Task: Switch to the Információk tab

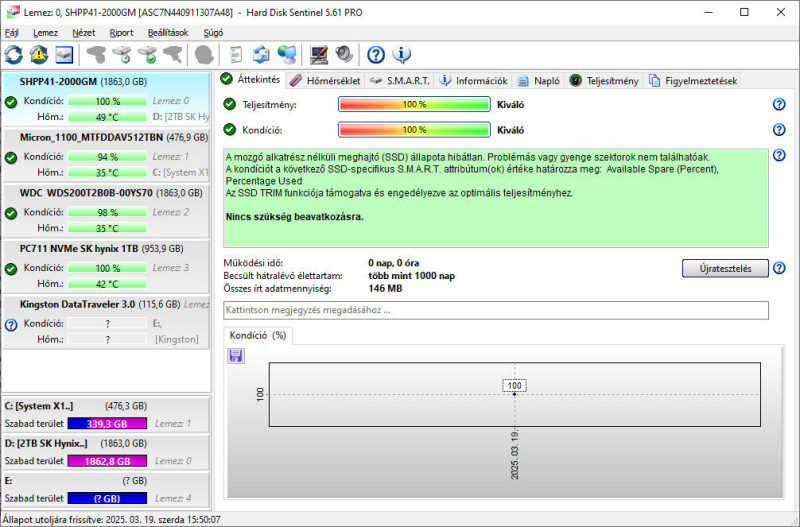Action: (x=474, y=81)
